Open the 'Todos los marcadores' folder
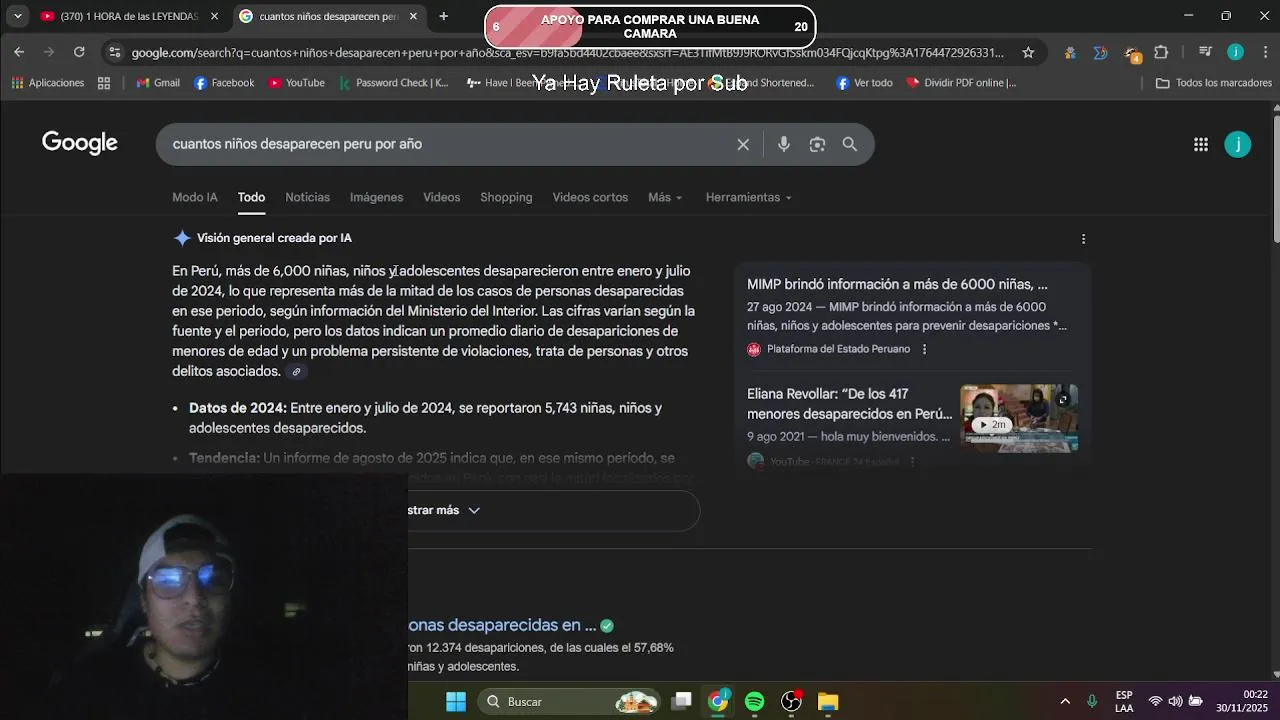 (1213, 83)
